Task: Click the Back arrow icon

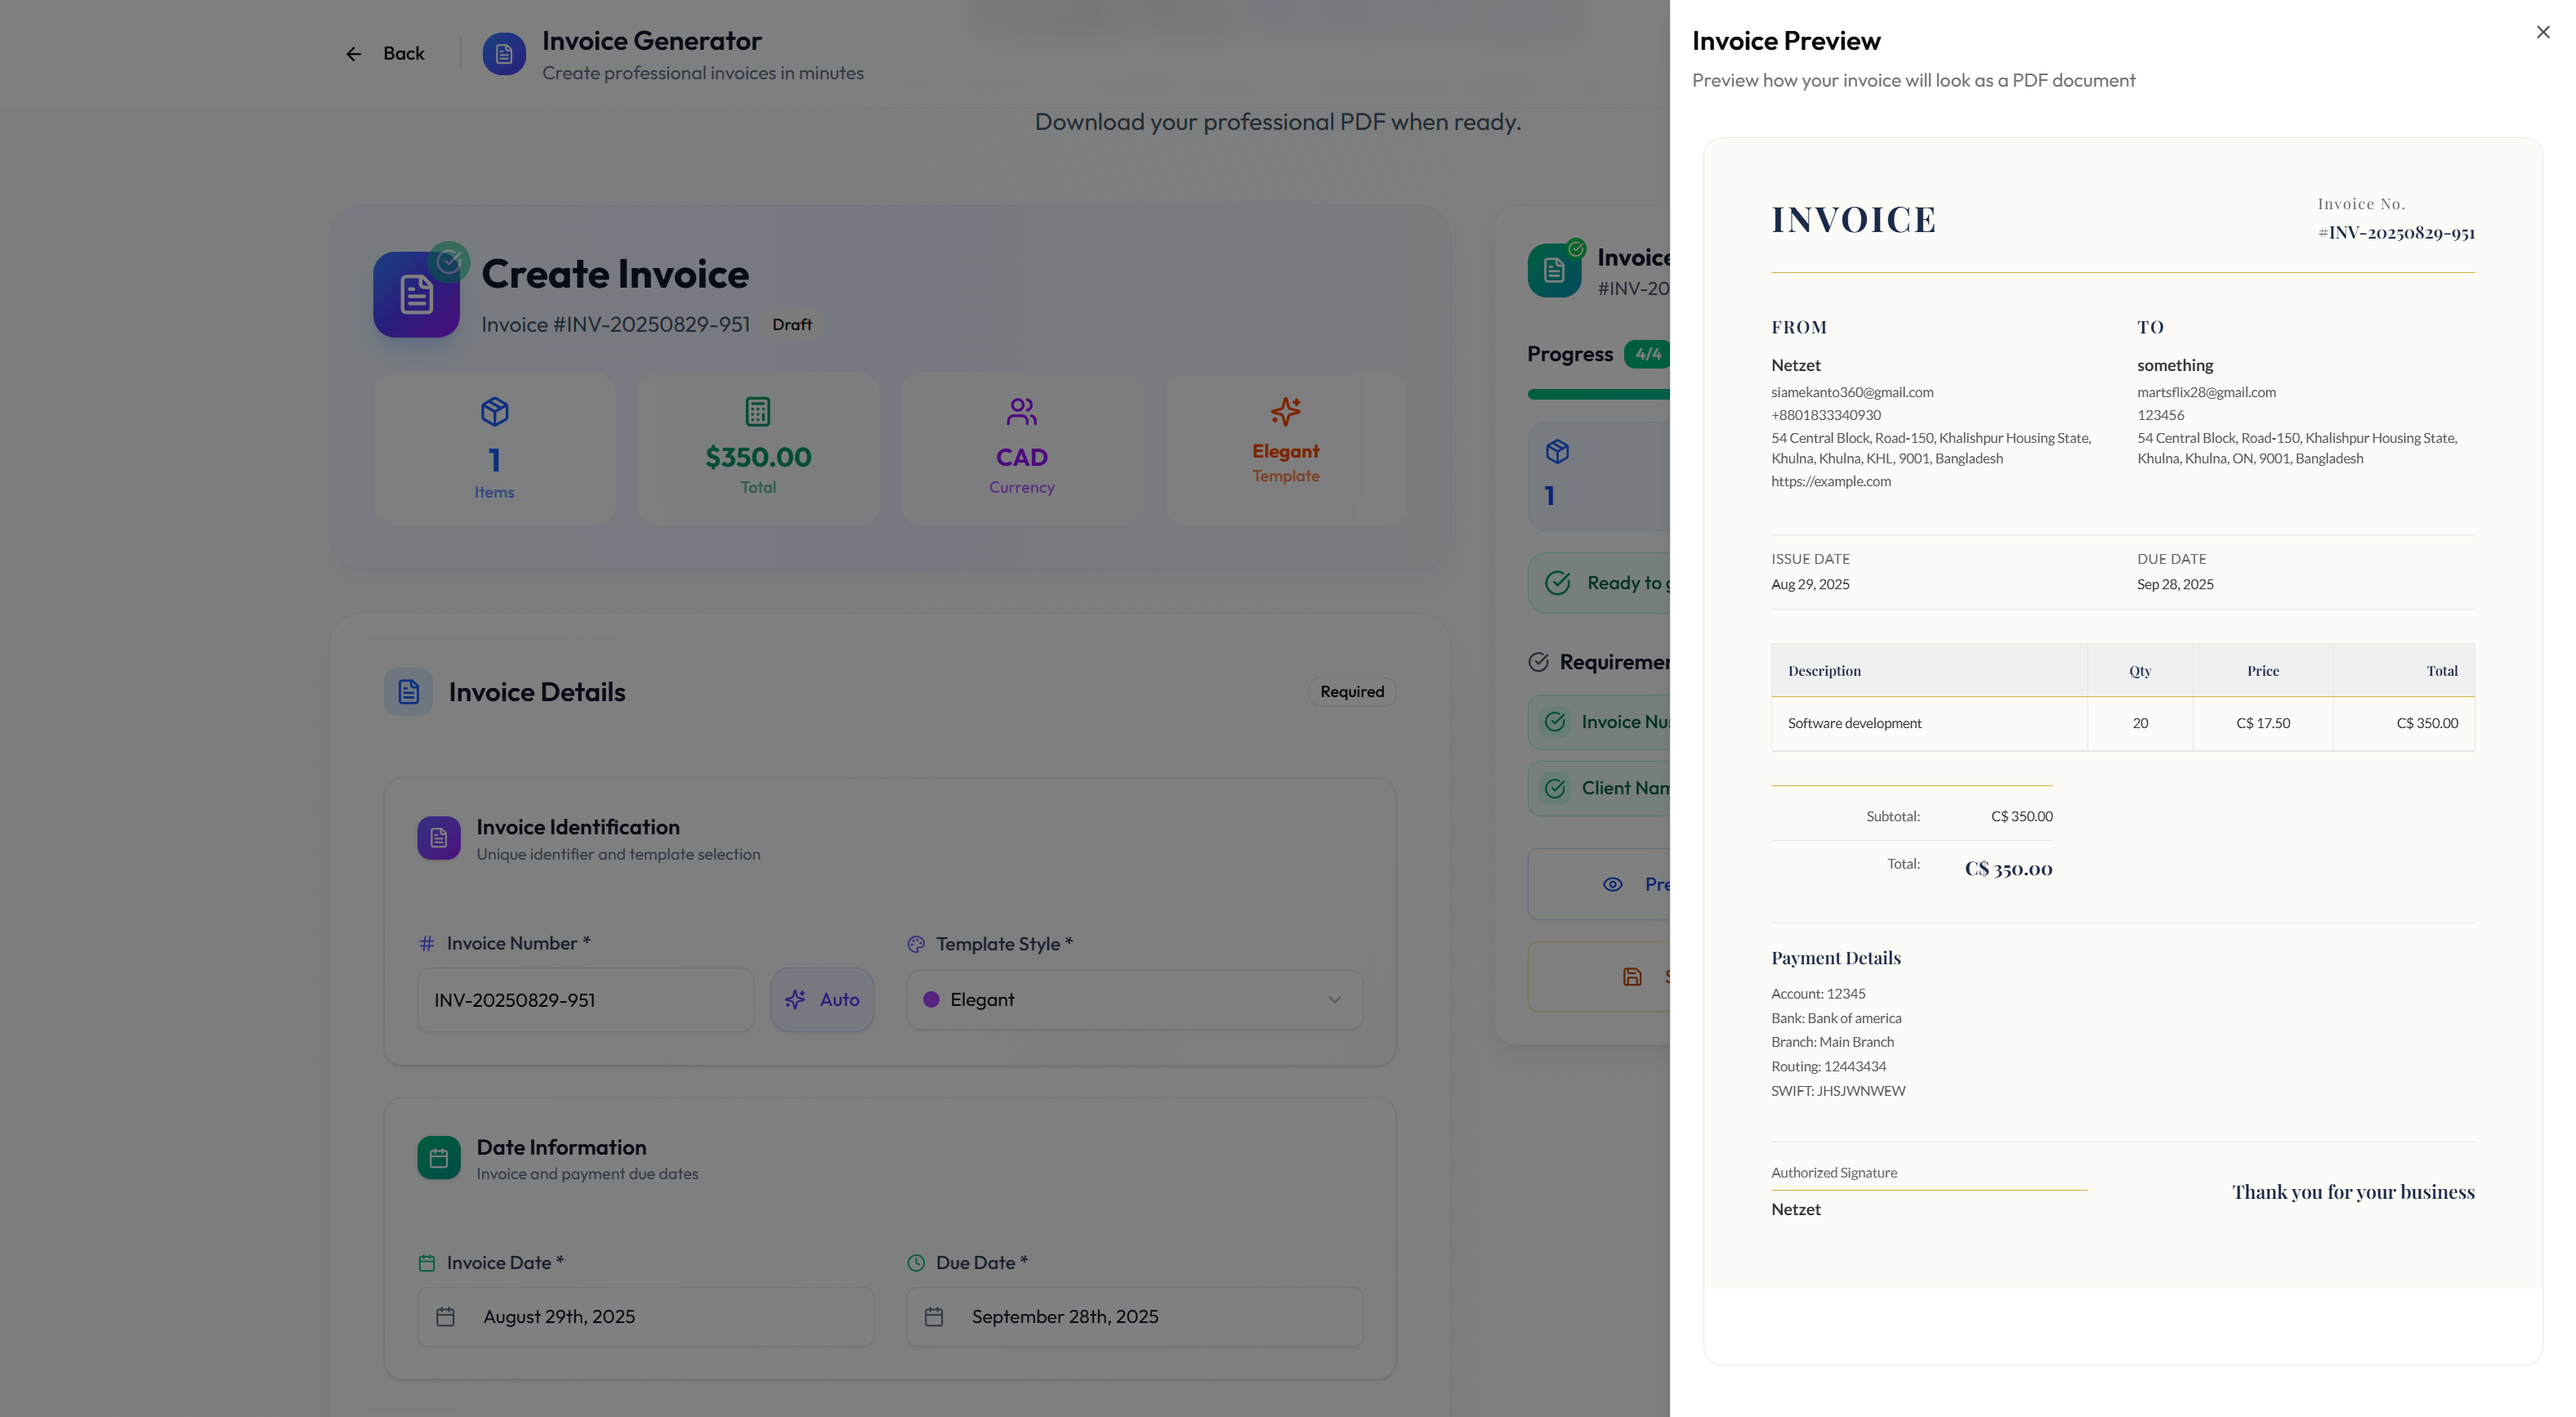Action: 353,54
